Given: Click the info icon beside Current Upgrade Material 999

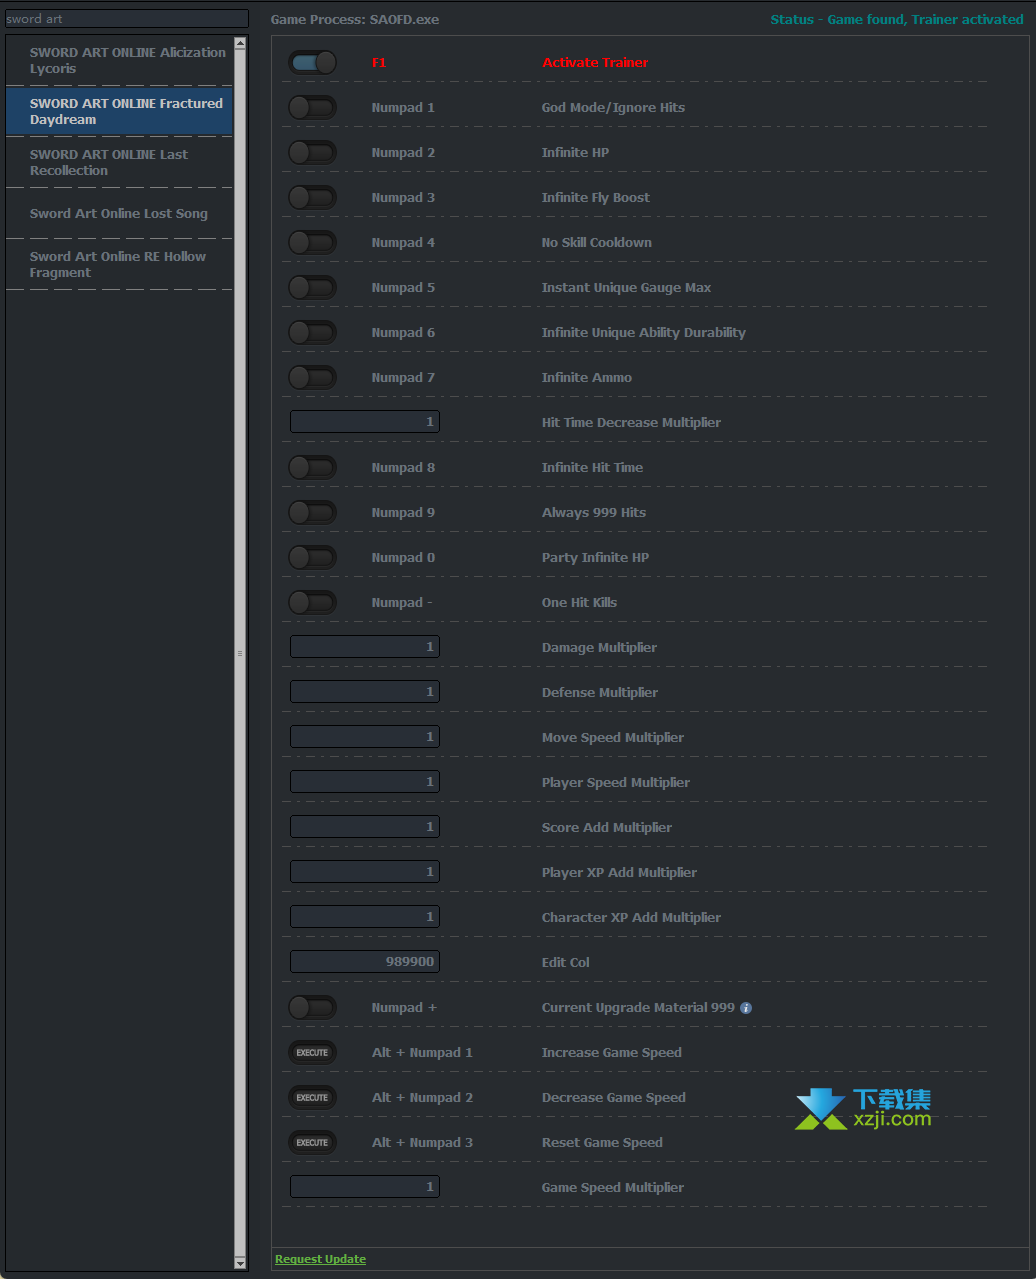Looking at the screenshot, I should [x=746, y=1008].
